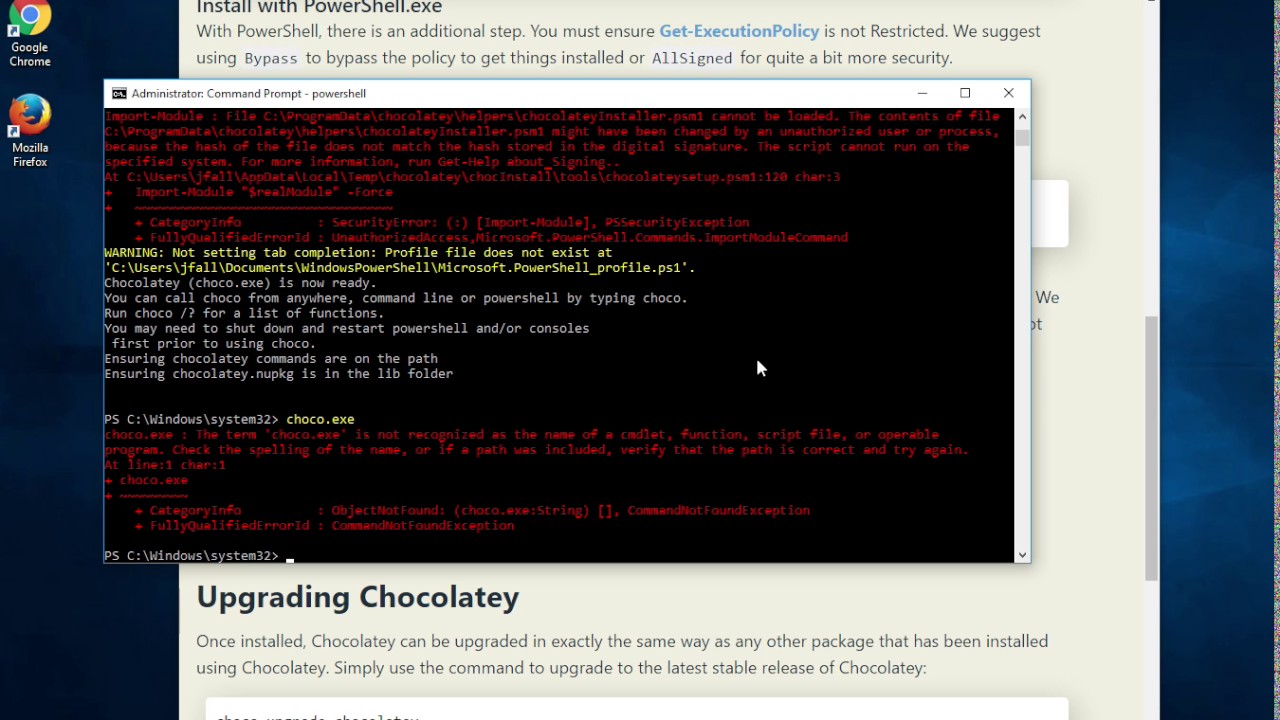Click the 'Import-Module "$realModule" -Force' line

click(264, 192)
